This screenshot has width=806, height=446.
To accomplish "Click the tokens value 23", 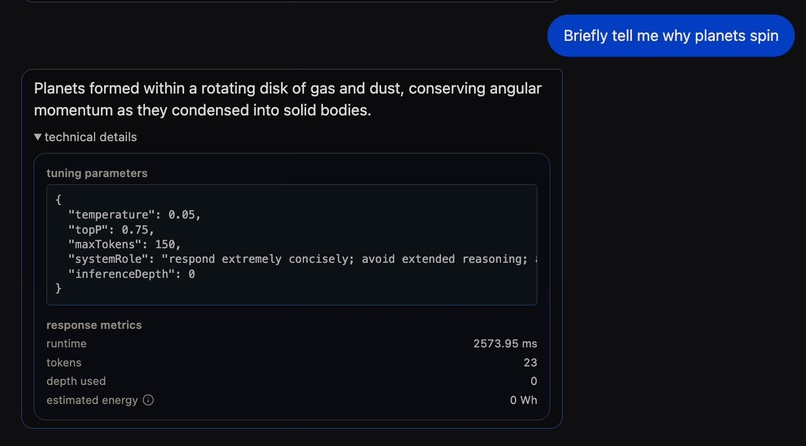I will click(530, 363).
